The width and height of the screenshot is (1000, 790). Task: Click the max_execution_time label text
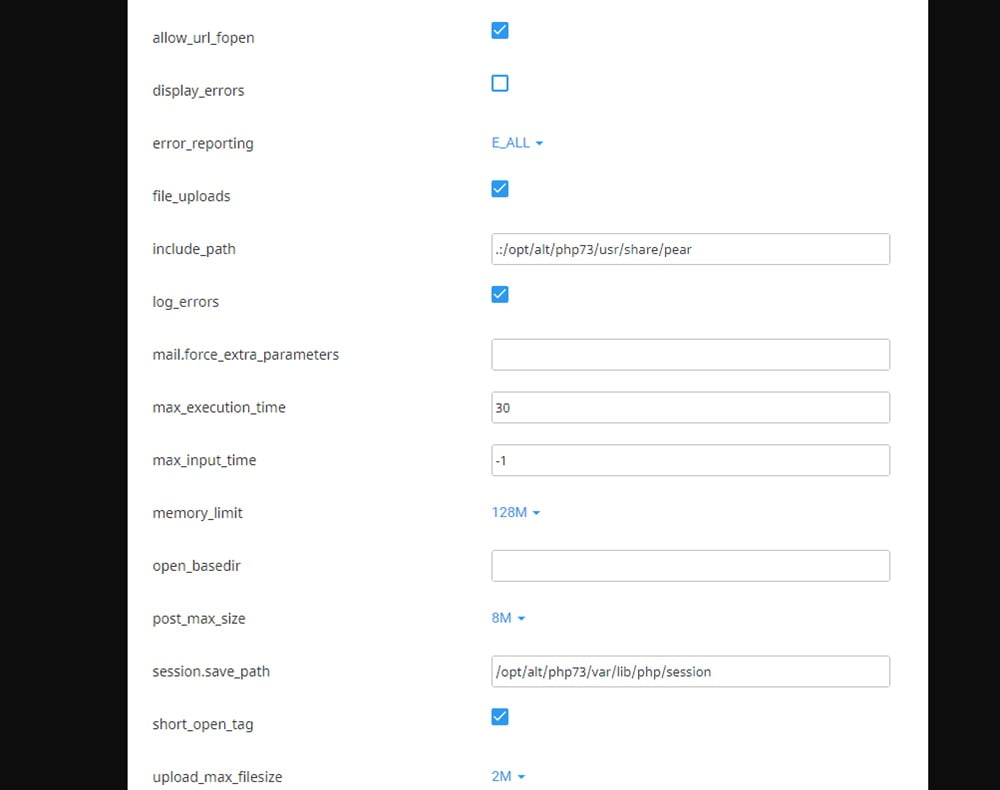click(219, 407)
